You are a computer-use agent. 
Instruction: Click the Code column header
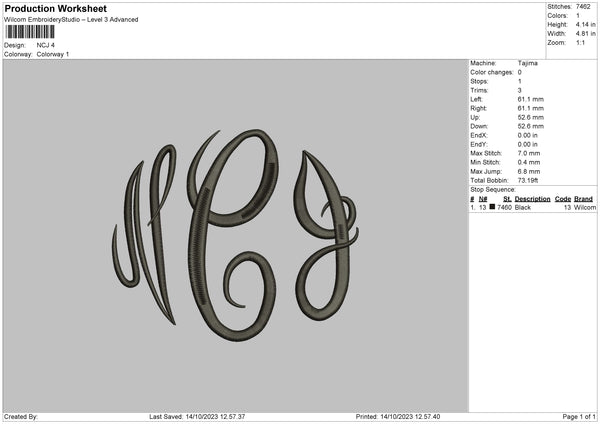click(x=563, y=199)
